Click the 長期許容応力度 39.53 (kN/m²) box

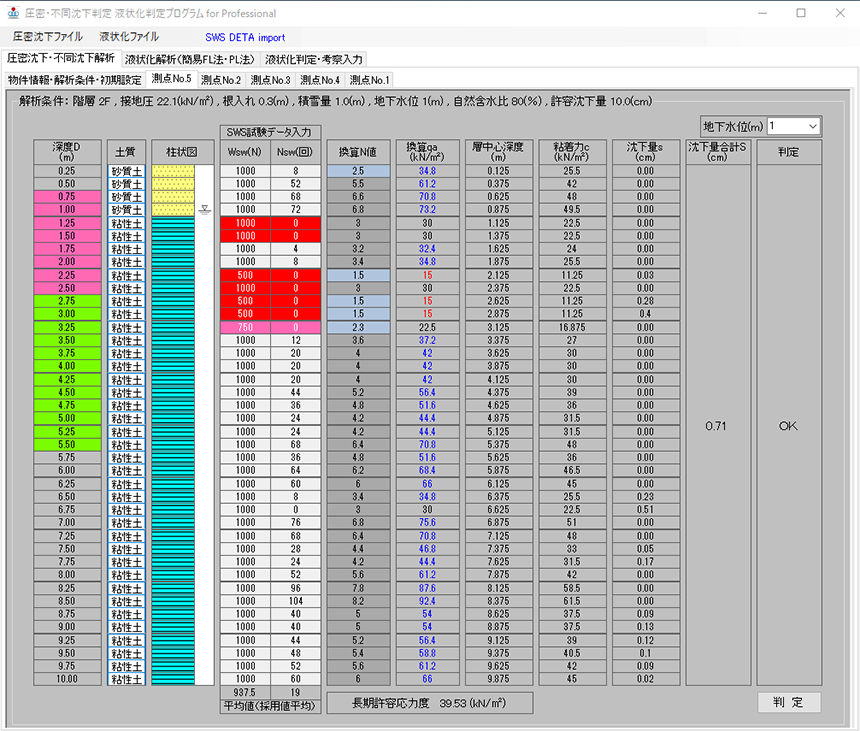coord(429,703)
